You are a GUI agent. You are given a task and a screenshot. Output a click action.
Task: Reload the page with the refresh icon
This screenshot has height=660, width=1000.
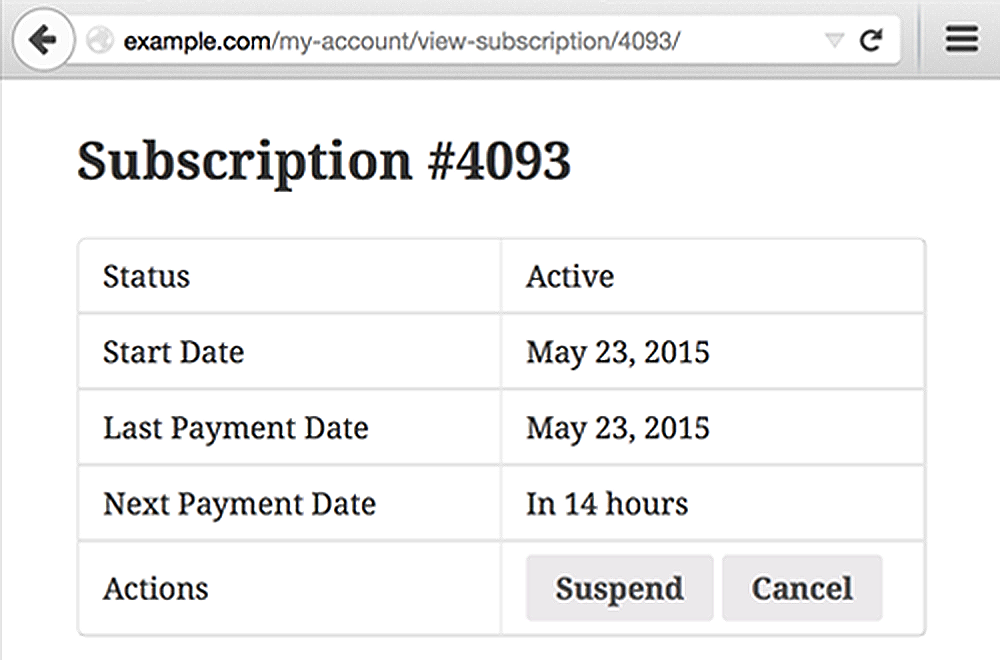(872, 40)
